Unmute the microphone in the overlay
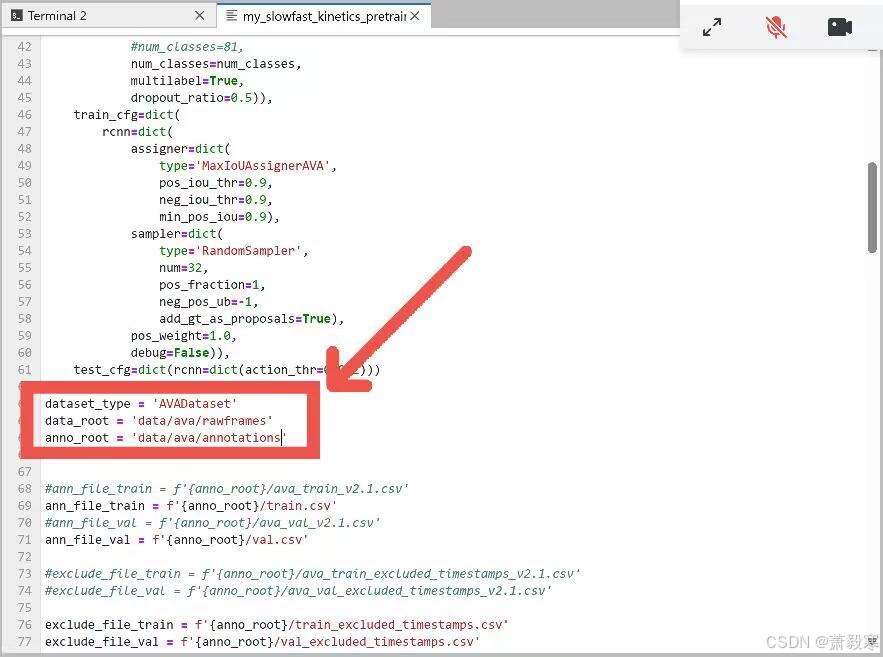Screen dimensions: 883x657 click(776, 27)
